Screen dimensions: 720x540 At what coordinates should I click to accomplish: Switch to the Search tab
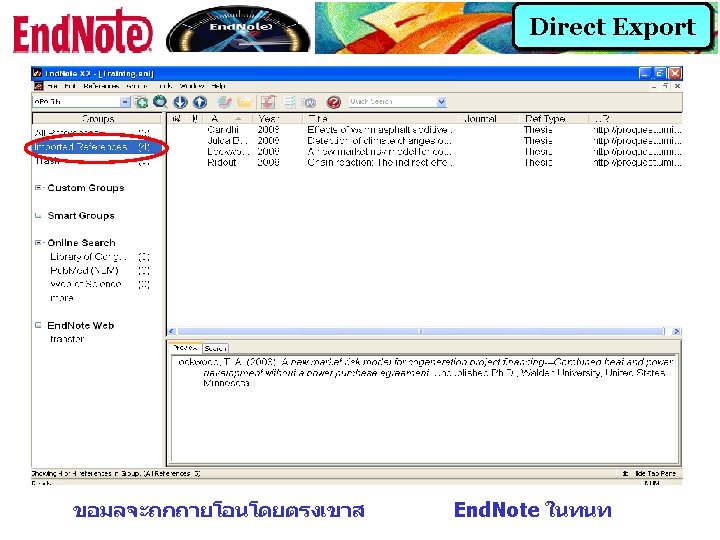[x=215, y=348]
